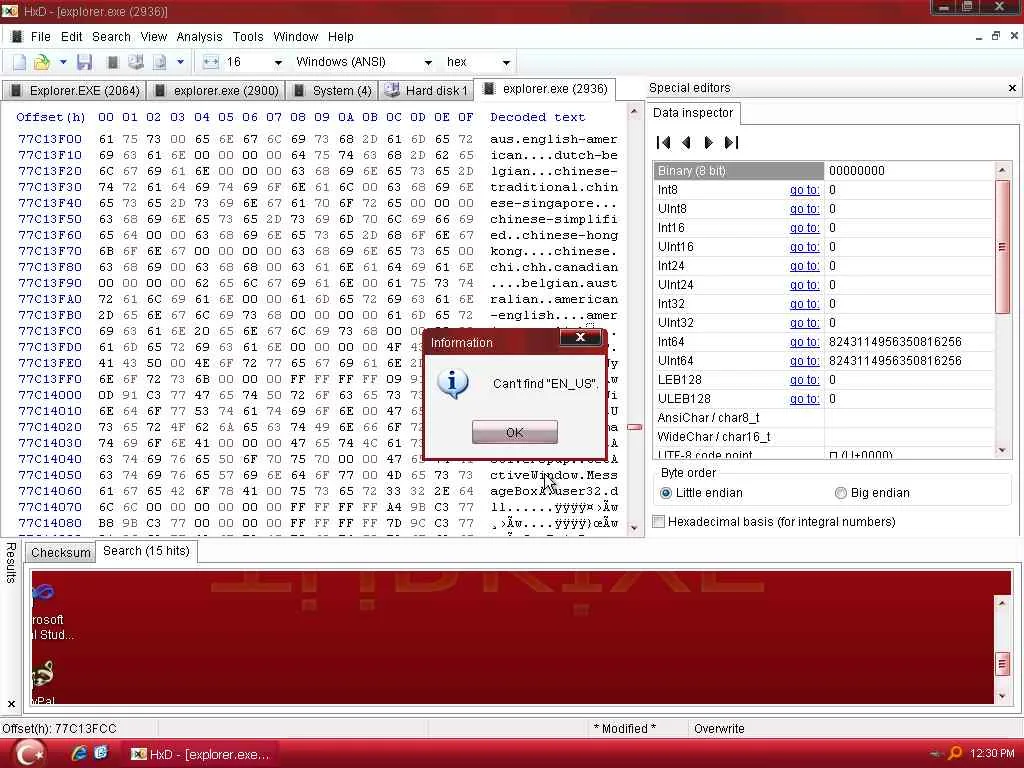The width and height of the screenshot is (1024, 768).
Task: Switch to the Checksum results tab
Action: (61, 552)
